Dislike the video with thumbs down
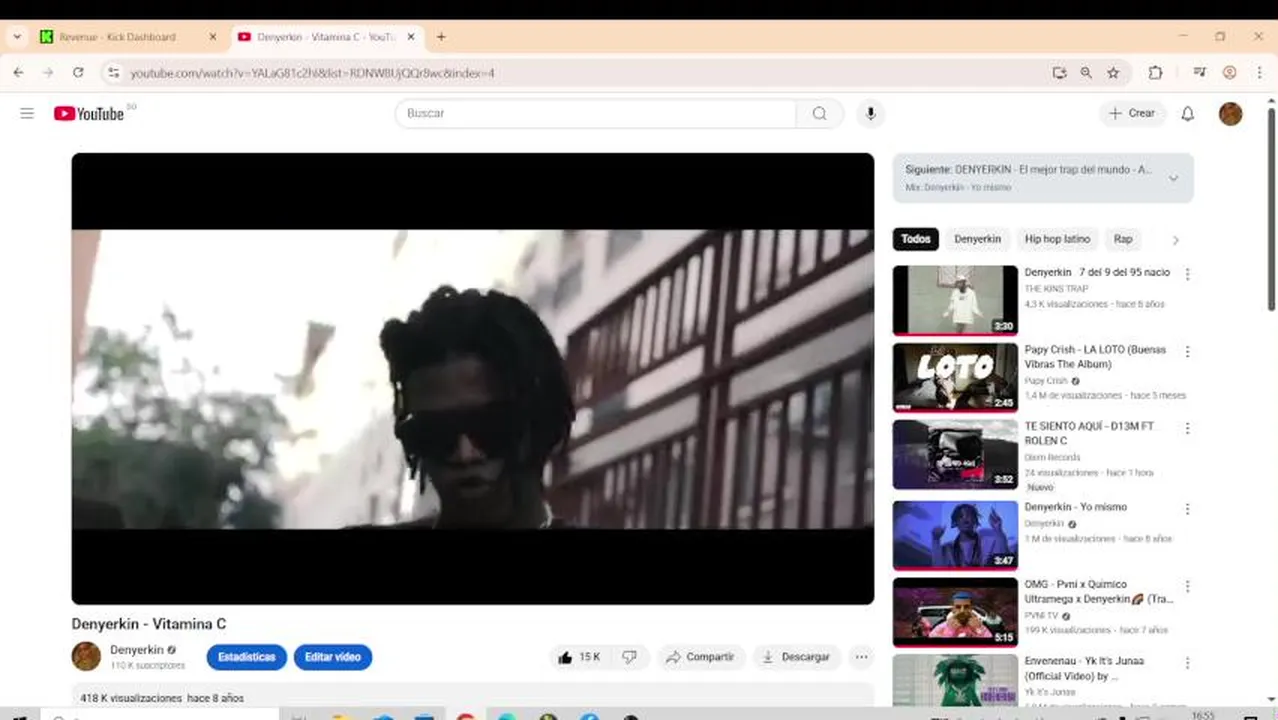Image resolution: width=1278 pixels, height=720 pixels. click(629, 657)
